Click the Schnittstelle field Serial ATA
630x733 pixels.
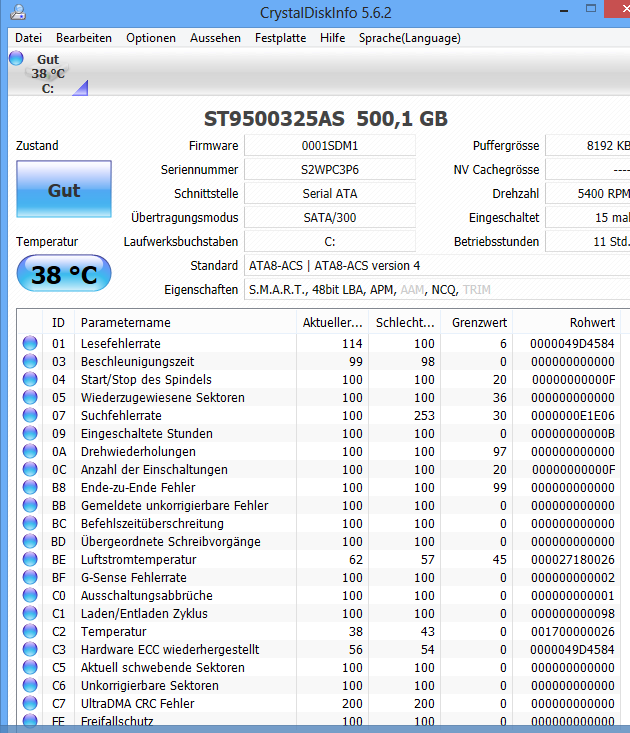click(x=330, y=194)
